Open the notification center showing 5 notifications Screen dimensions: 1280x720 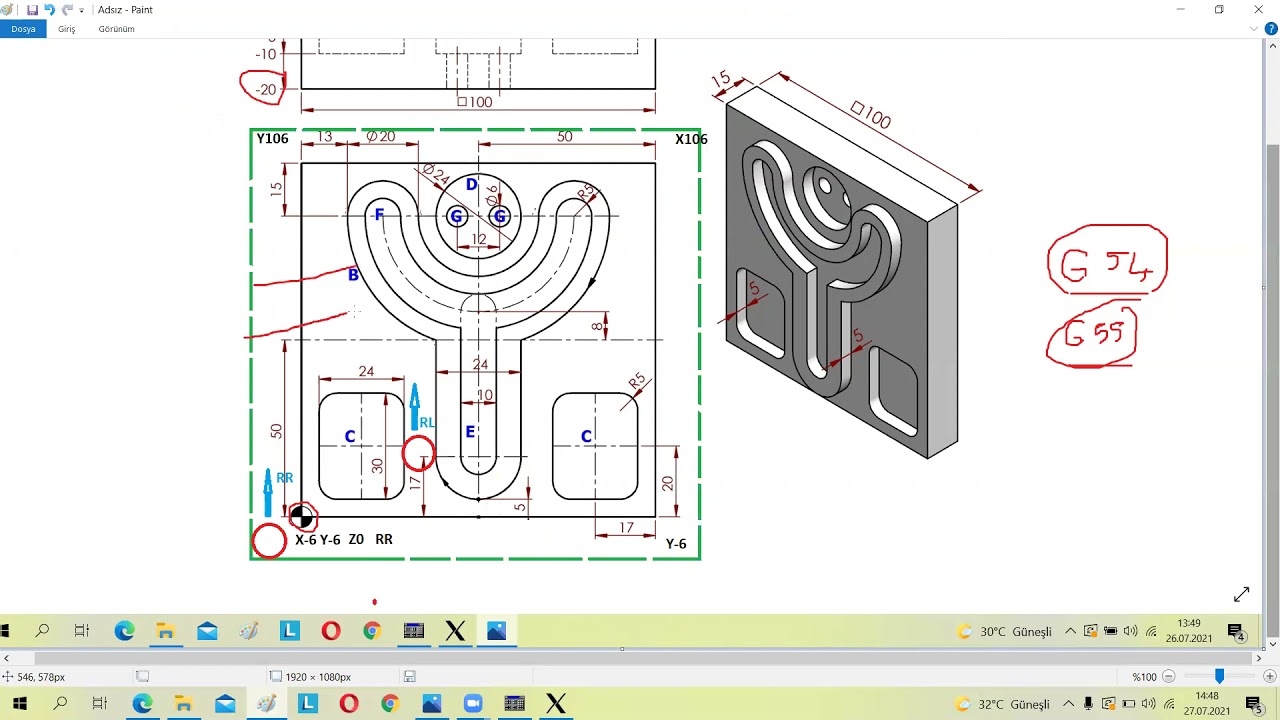pyautogui.click(x=1254, y=704)
